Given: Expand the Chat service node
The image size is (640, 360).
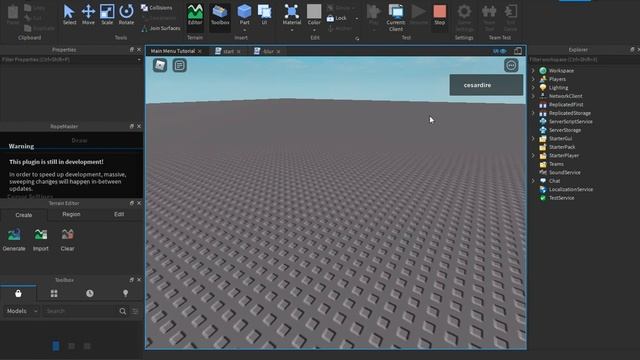Looking at the screenshot, I should pos(533,181).
